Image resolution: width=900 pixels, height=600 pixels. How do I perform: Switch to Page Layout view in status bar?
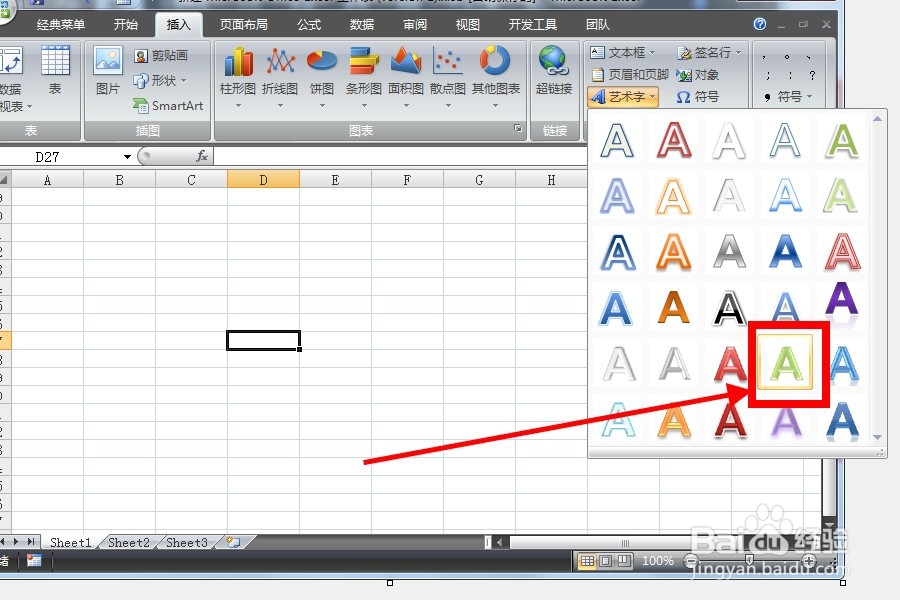606,561
